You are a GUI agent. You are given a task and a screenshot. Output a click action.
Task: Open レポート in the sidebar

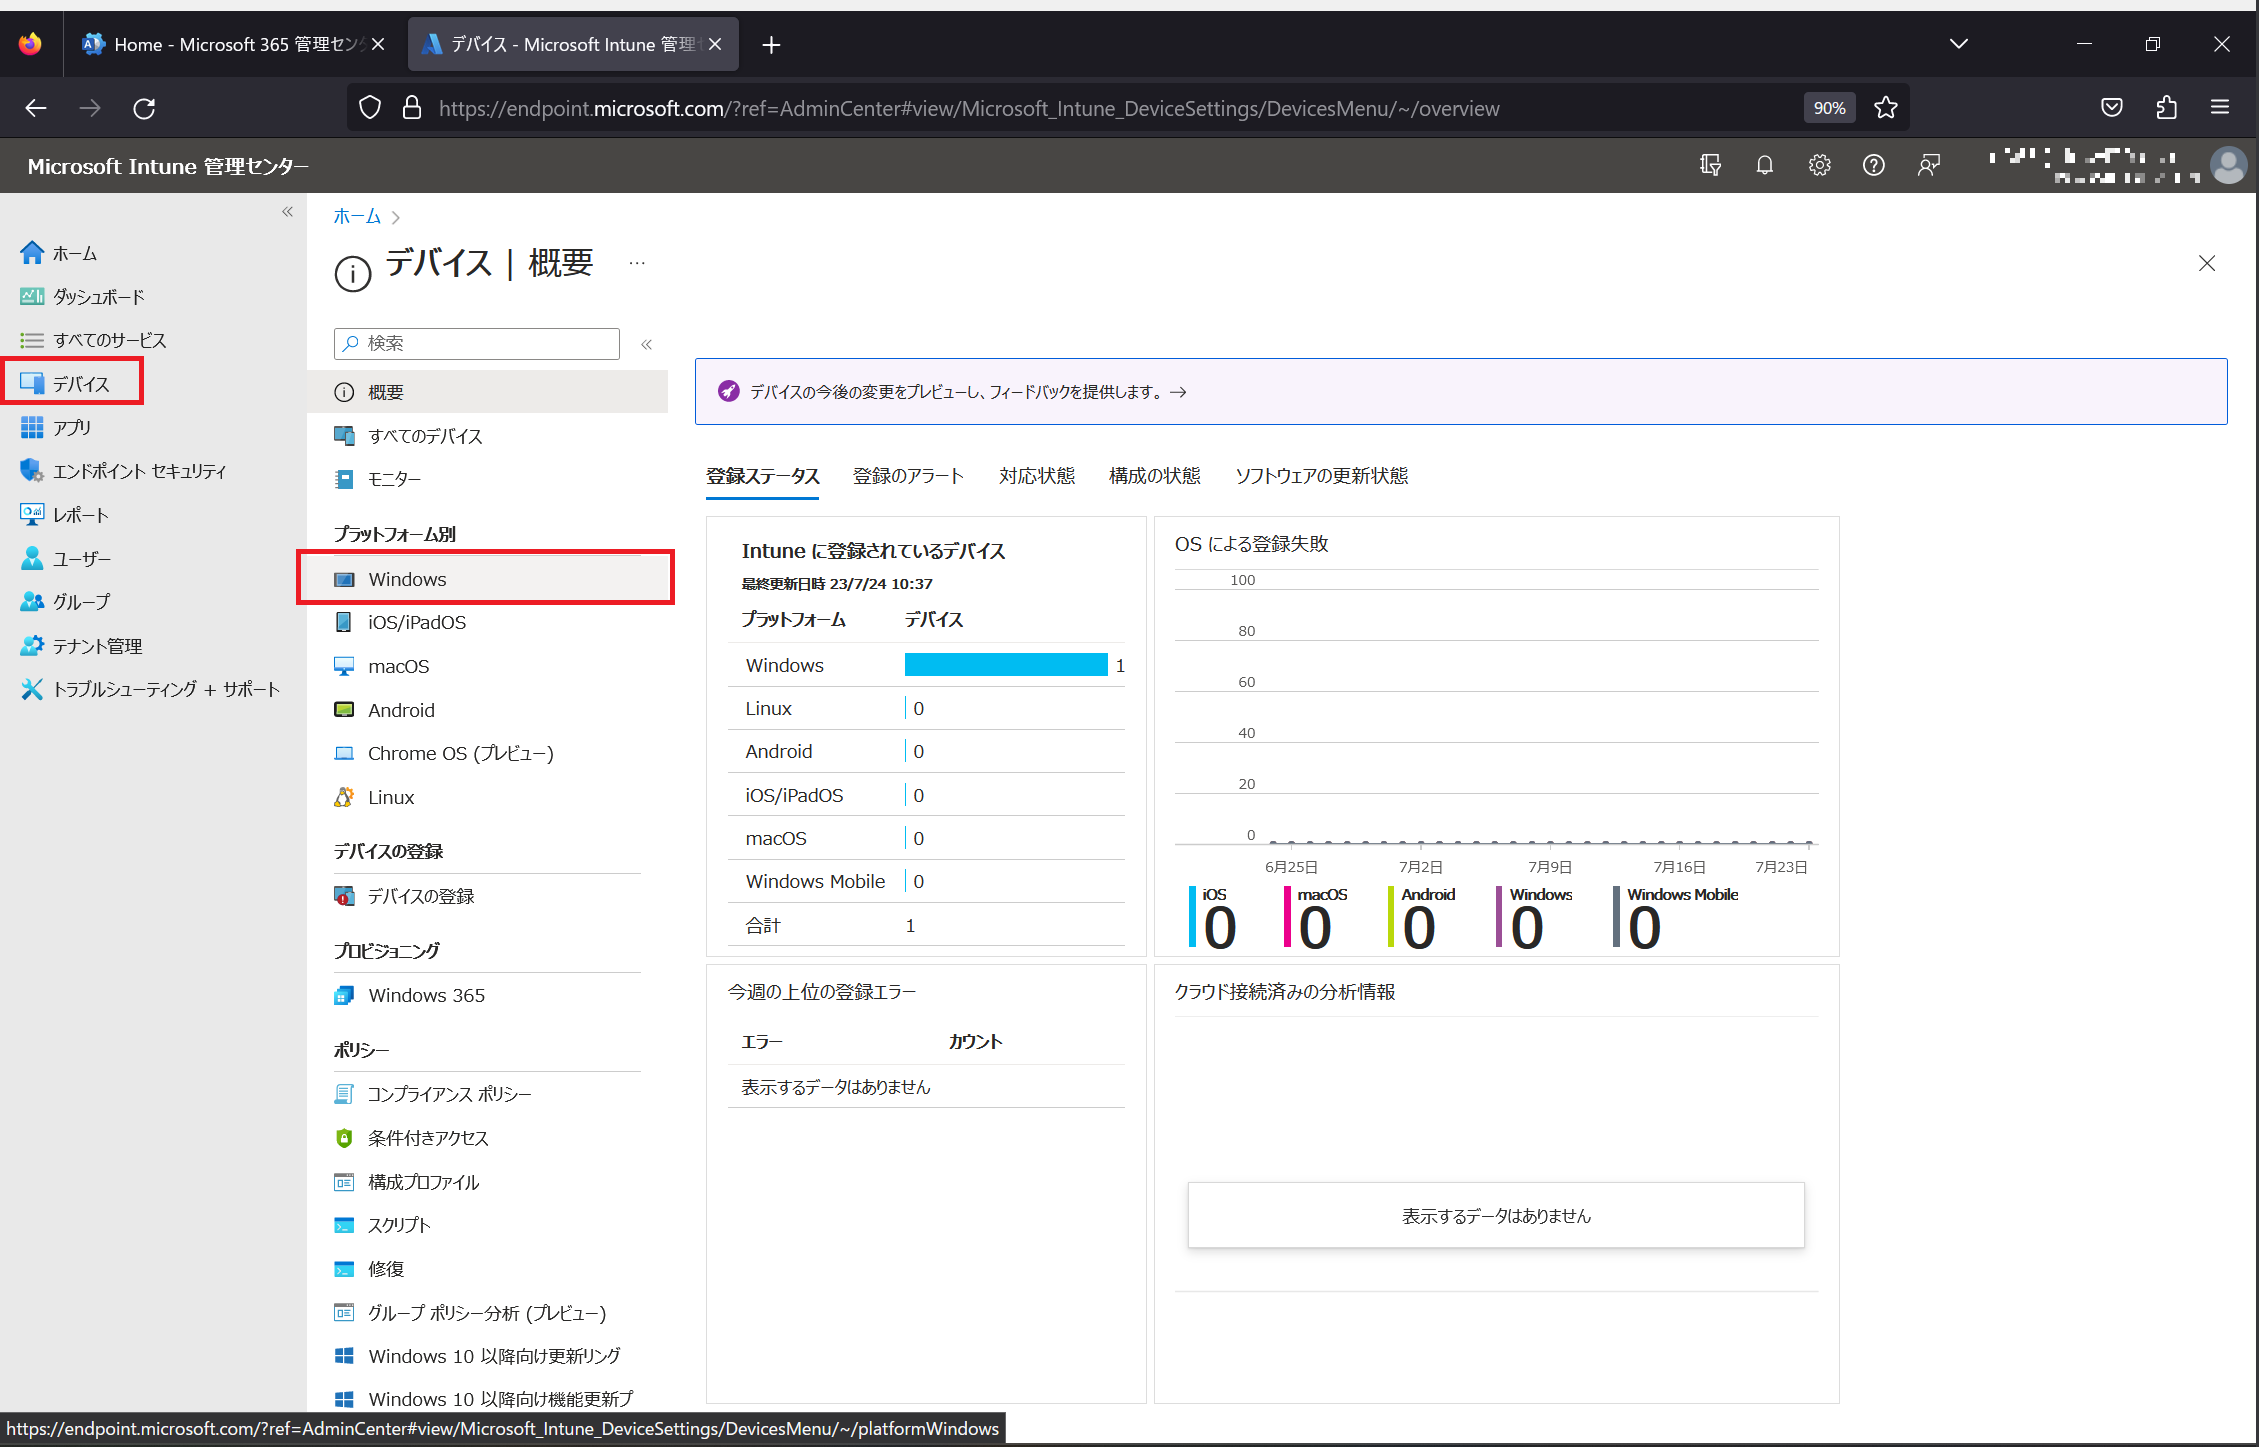[64, 516]
